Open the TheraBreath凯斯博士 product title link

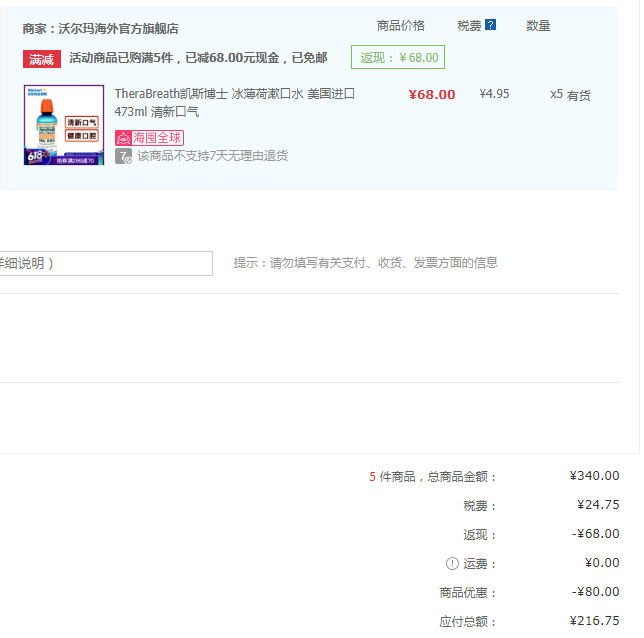tap(235, 103)
